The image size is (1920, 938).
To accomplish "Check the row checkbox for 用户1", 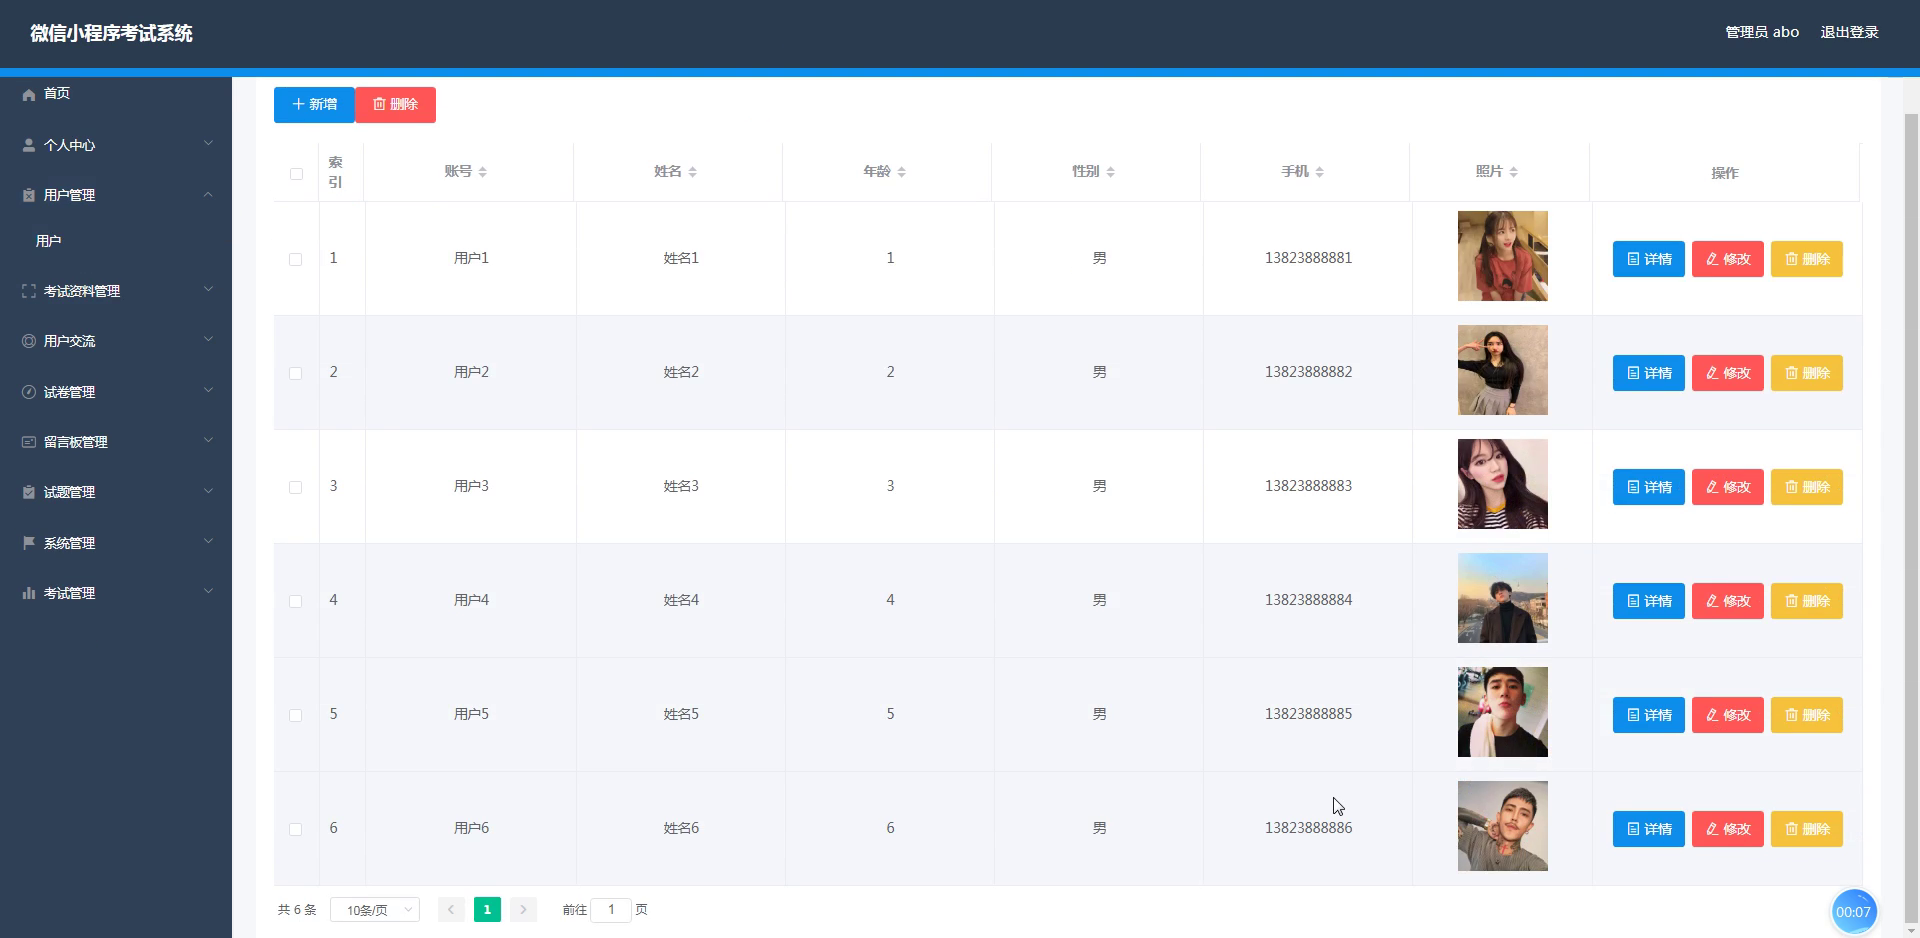I will (295, 259).
